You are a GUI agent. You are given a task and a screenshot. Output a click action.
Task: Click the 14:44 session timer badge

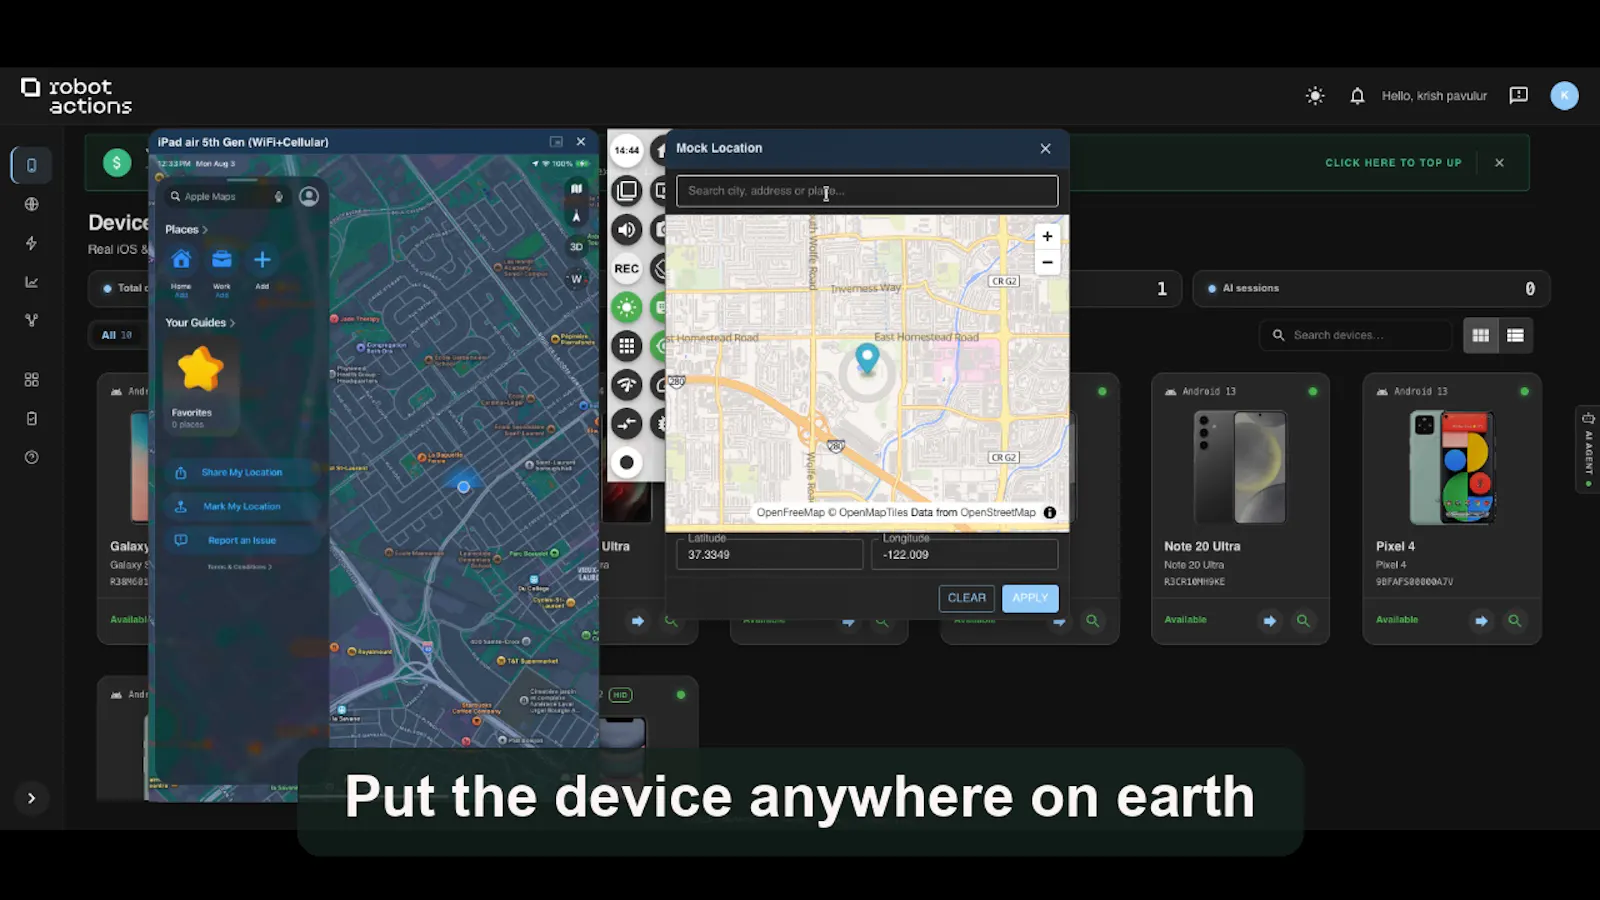click(x=627, y=151)
